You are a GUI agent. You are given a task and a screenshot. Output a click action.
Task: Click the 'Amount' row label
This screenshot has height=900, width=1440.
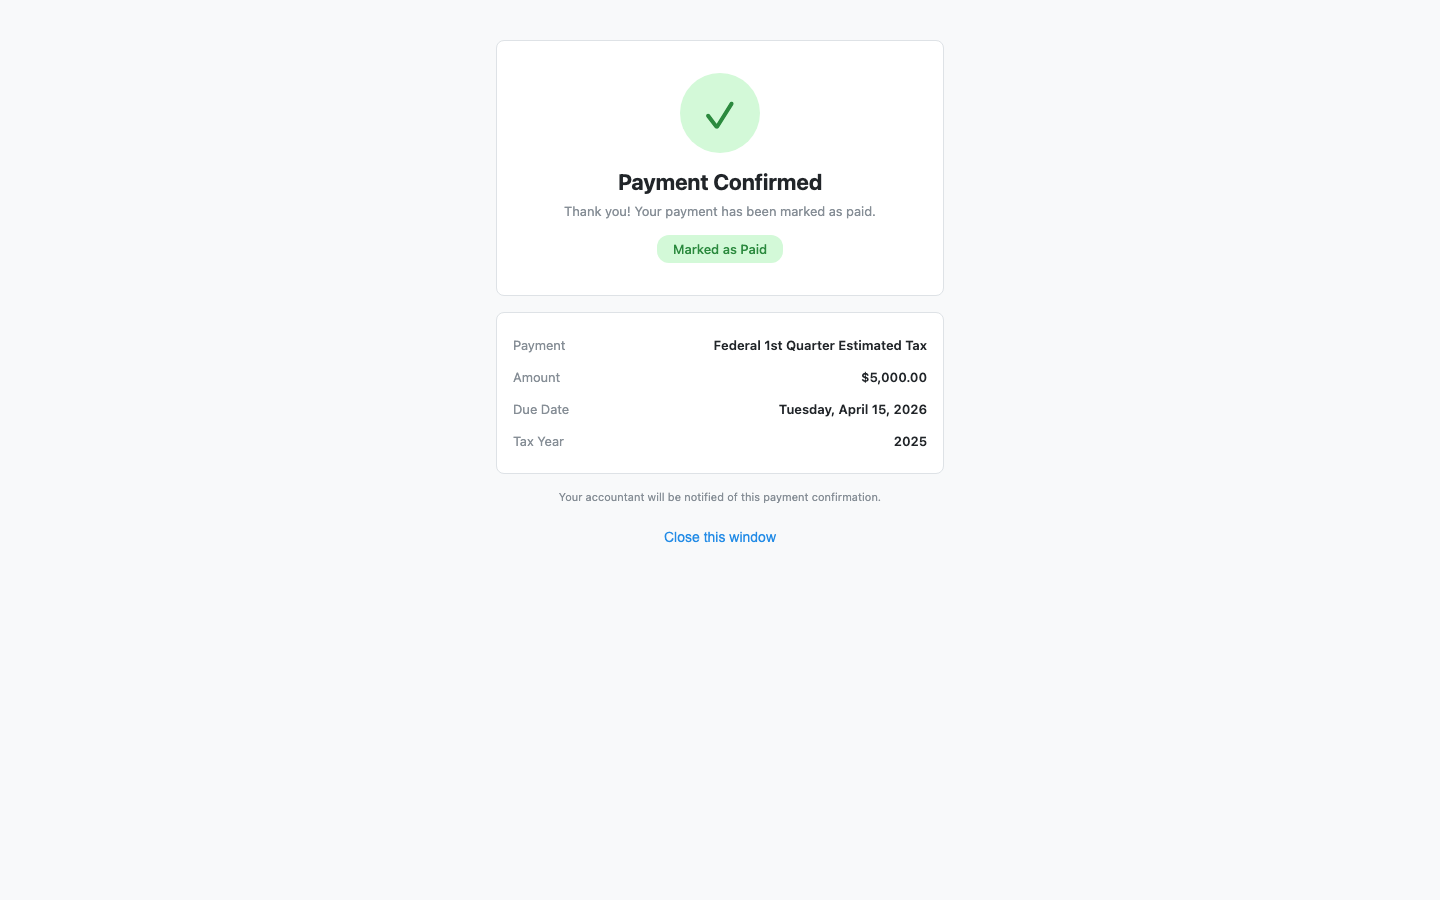[x=536, y=377]
